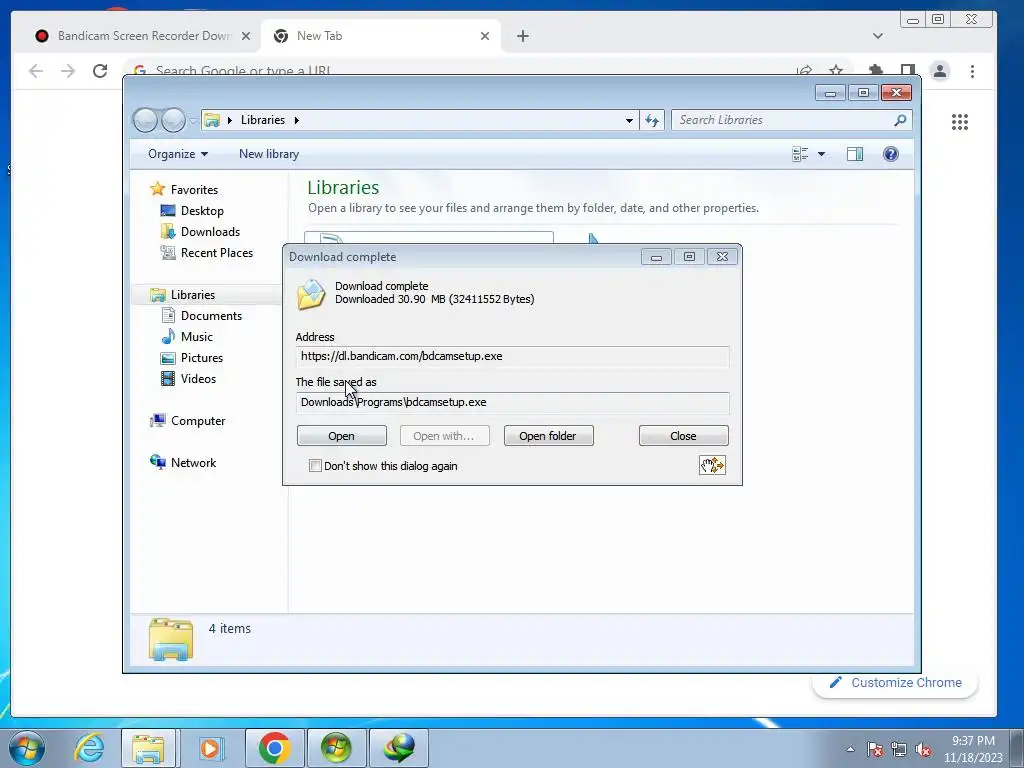Open the Chrome tab search dropdown
Image resolution: width=1024 pixels, height=768 pixels.
(x=878, y=36)
